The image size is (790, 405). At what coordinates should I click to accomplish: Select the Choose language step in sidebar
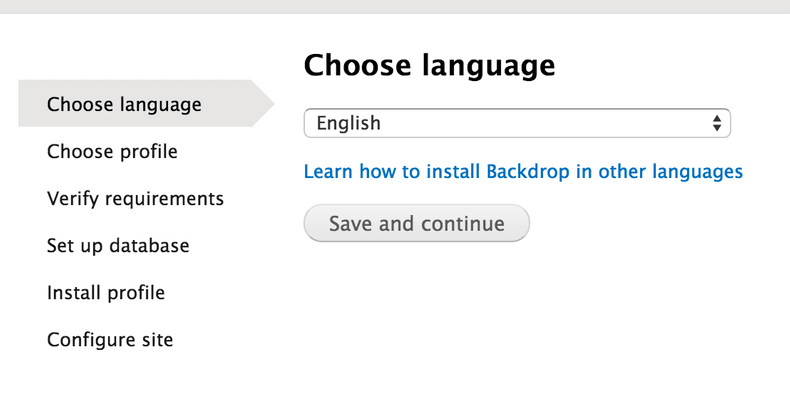click(x=124, y=104)
